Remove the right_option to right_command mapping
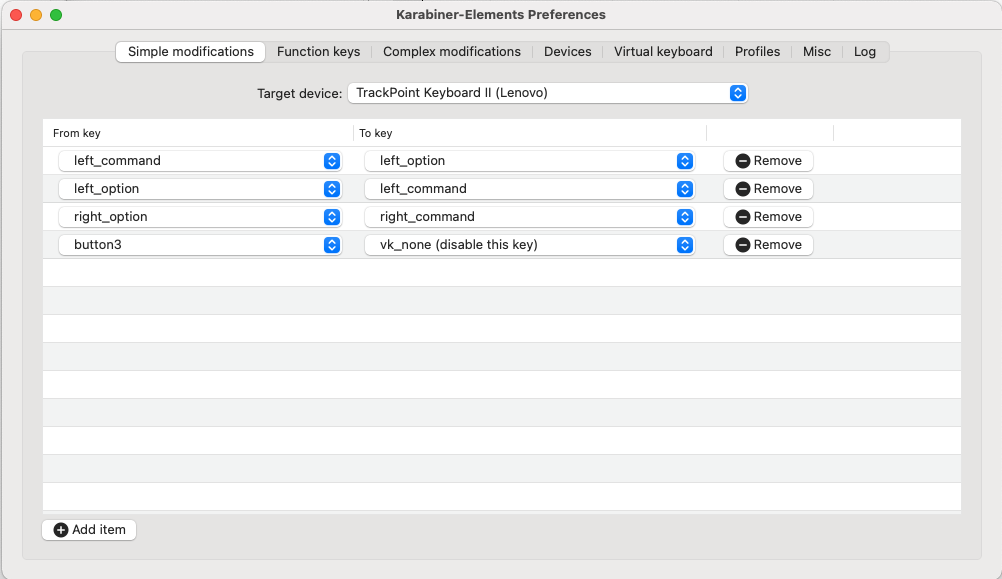This screenshot has height=579, width=1002. tap(768, 217)
